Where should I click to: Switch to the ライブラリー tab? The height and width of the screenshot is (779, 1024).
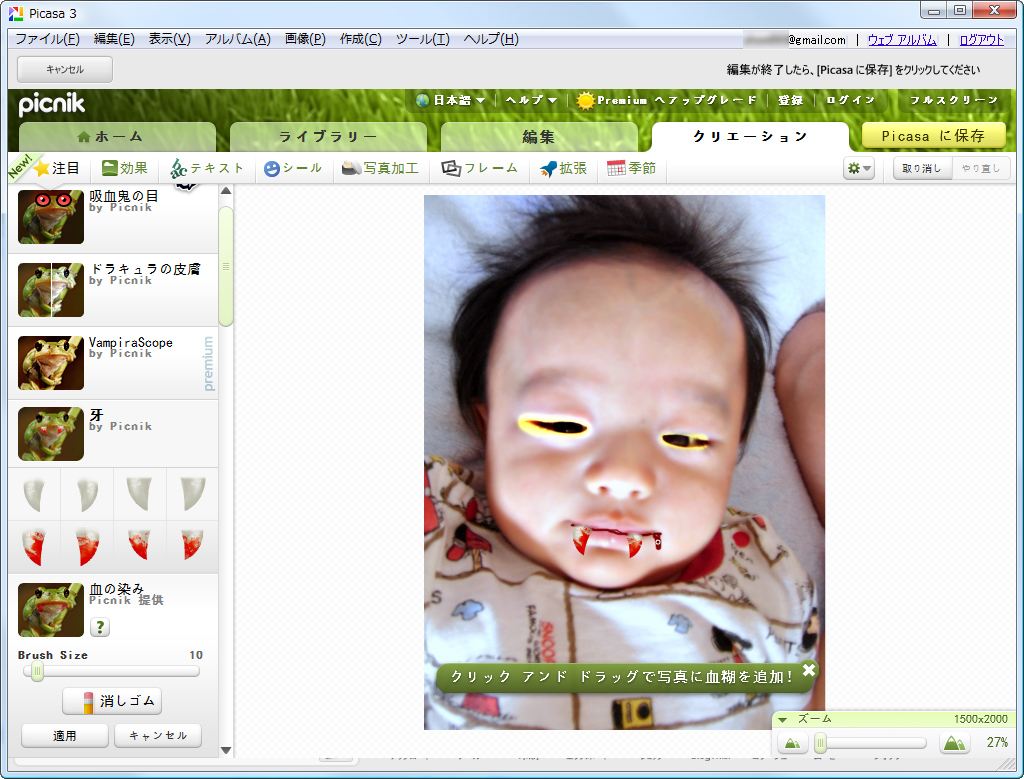[327, 136]
